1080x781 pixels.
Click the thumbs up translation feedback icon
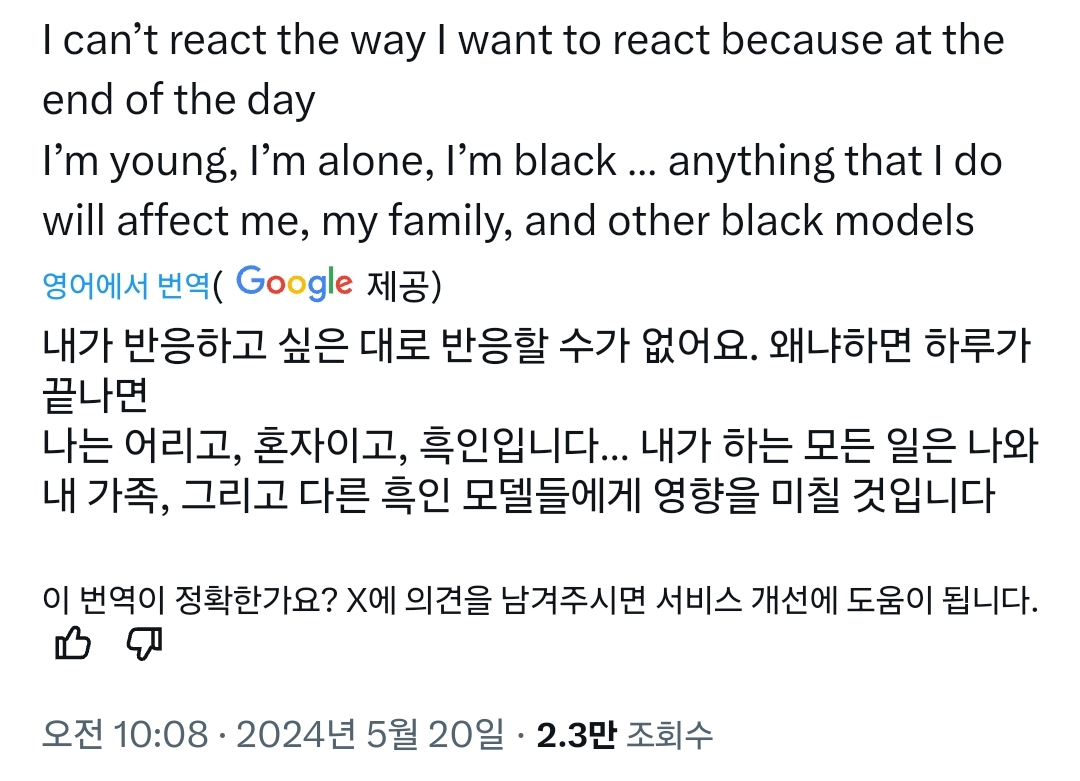coord(71,645)
